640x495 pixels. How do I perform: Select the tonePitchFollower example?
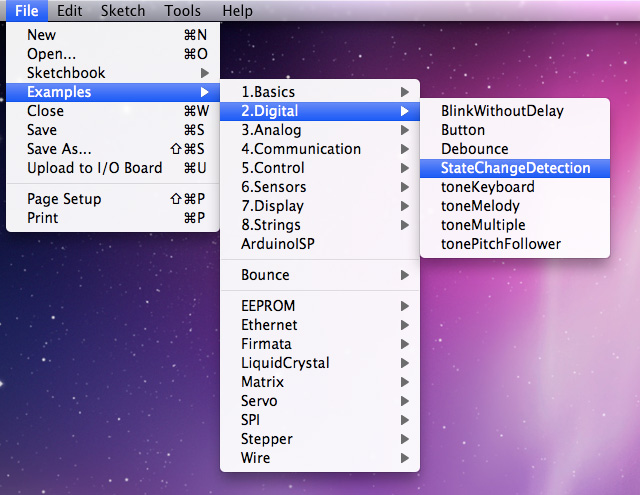tap(501, 244)
